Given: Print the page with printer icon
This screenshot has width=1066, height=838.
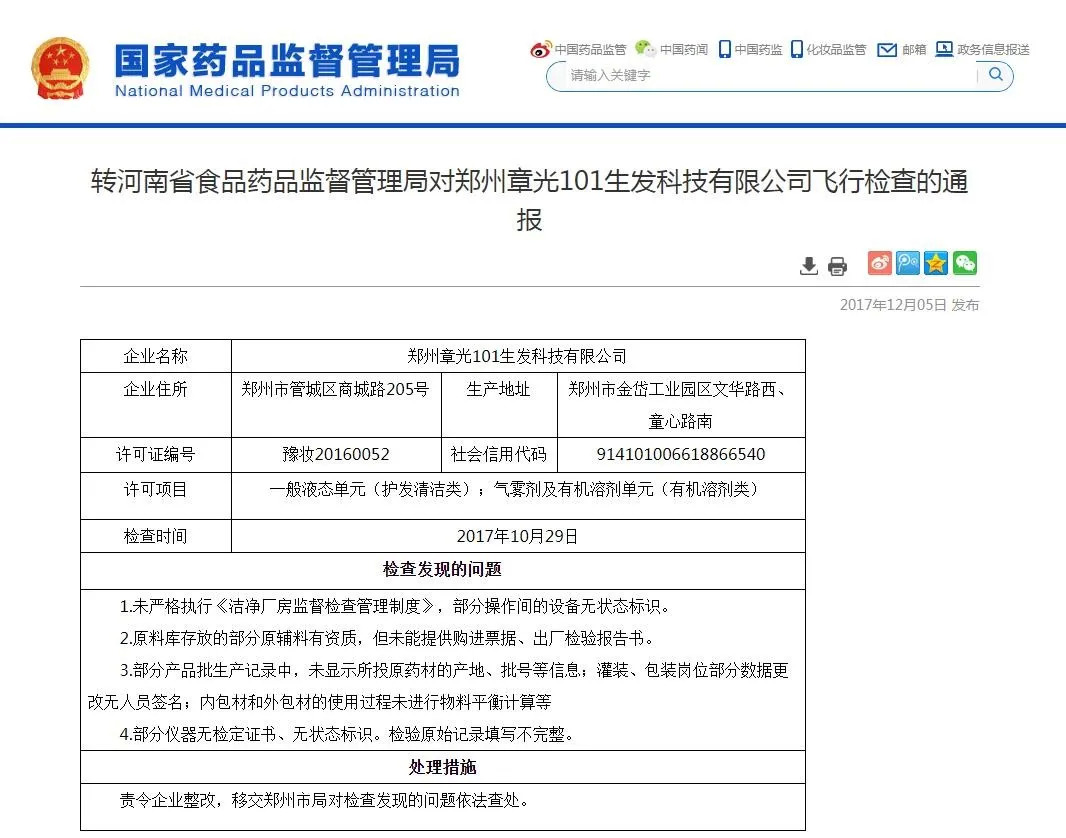Looking at the screenshot, I should (838, 266).
